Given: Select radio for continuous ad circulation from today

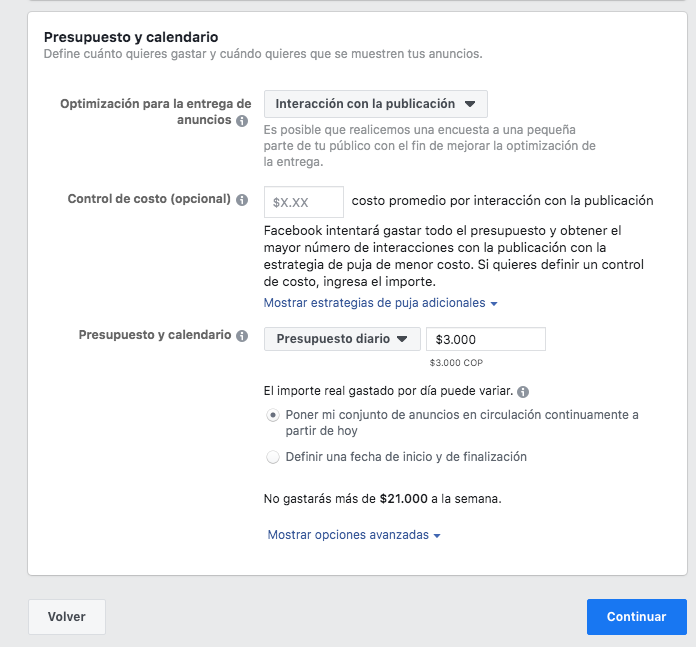Looking at the screenshot, I should coord(273,415).
